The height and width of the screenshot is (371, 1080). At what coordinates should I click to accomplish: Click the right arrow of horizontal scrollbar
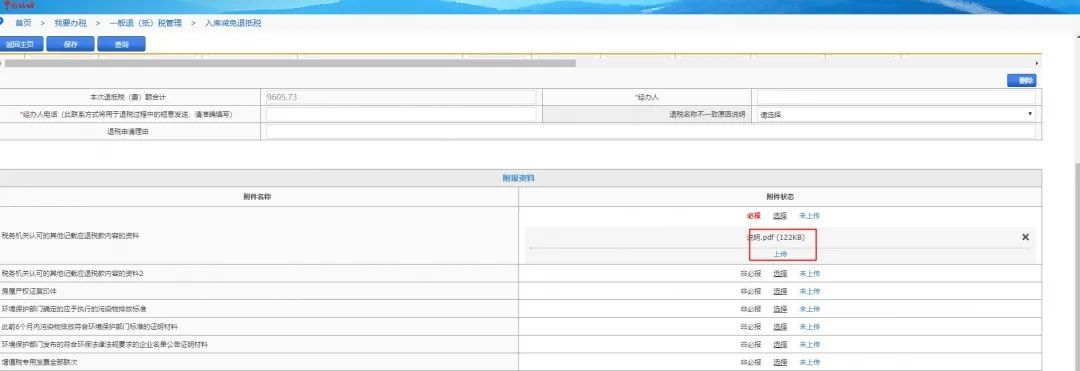1037,63
